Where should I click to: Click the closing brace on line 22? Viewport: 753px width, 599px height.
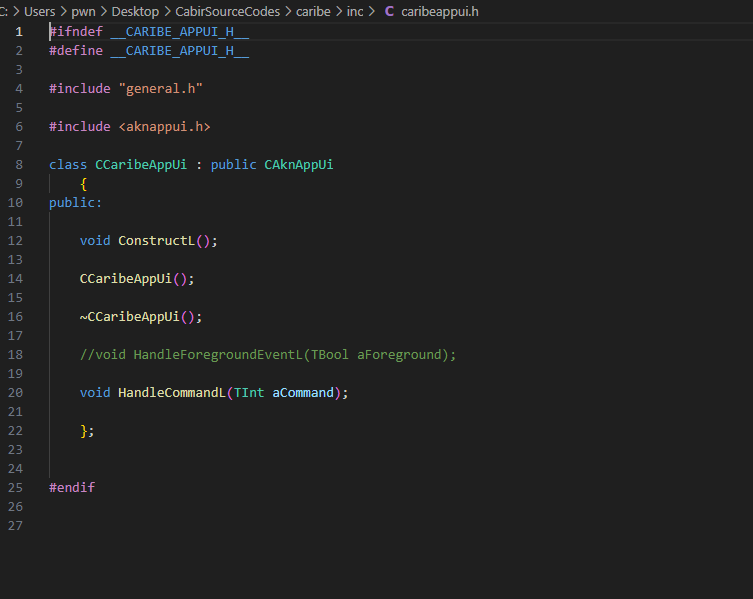(x=84, y=431)
